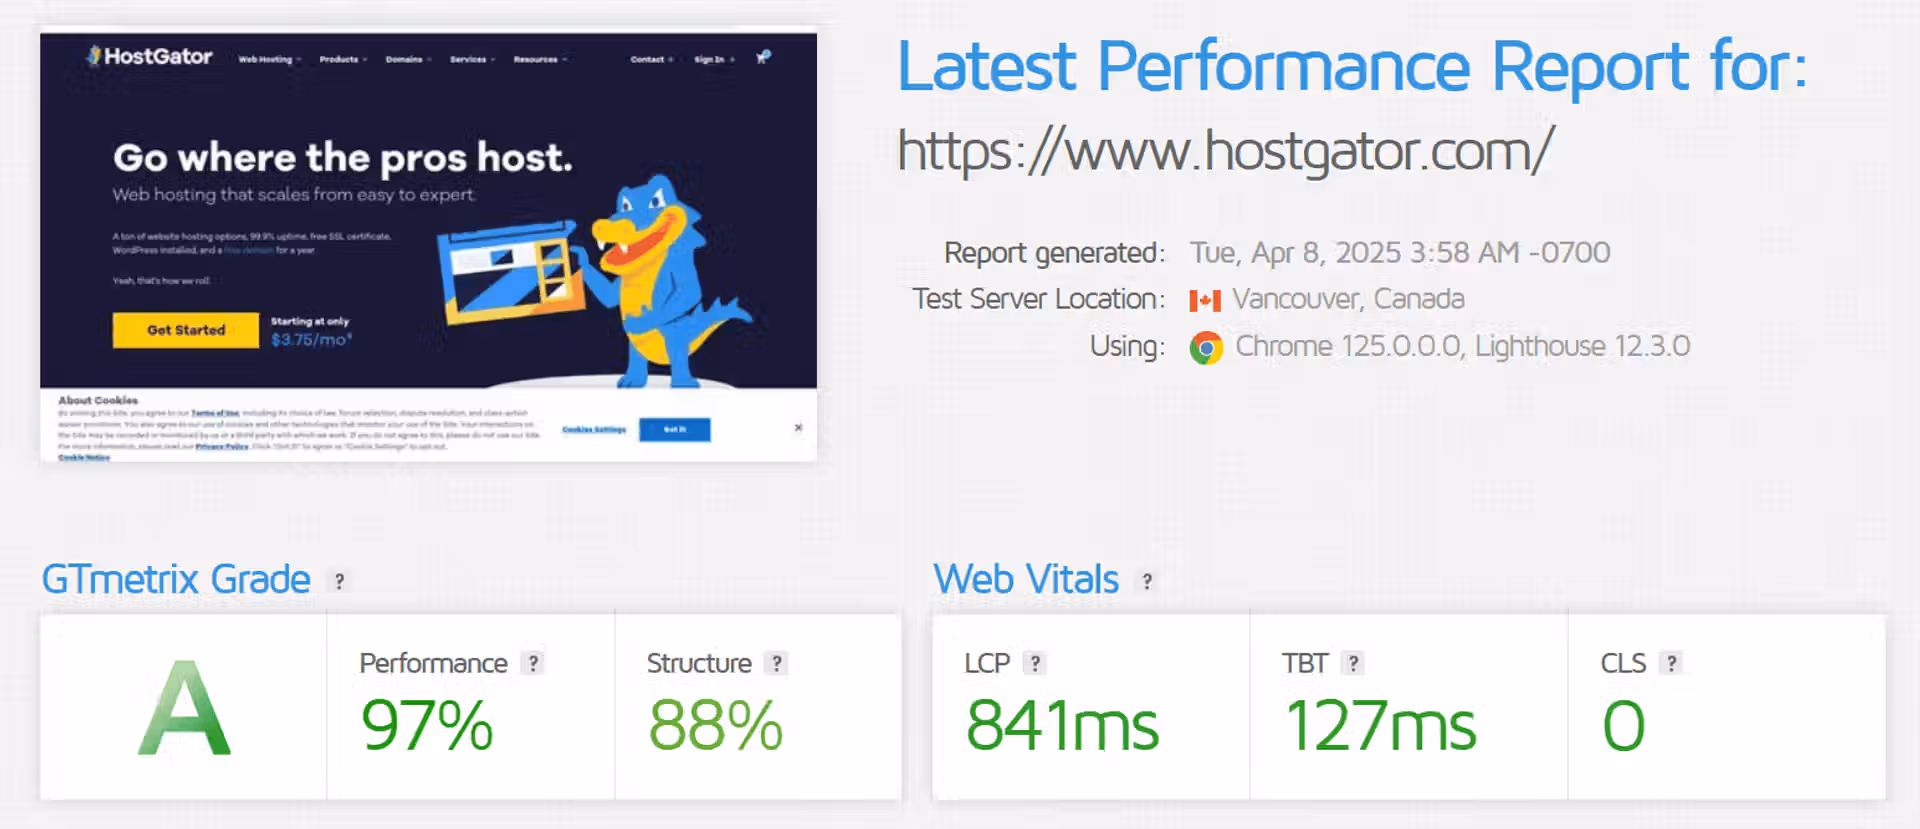1920x829 pixels.
Task: Click the LCP help question mark
Action: tap(1035, 663)
